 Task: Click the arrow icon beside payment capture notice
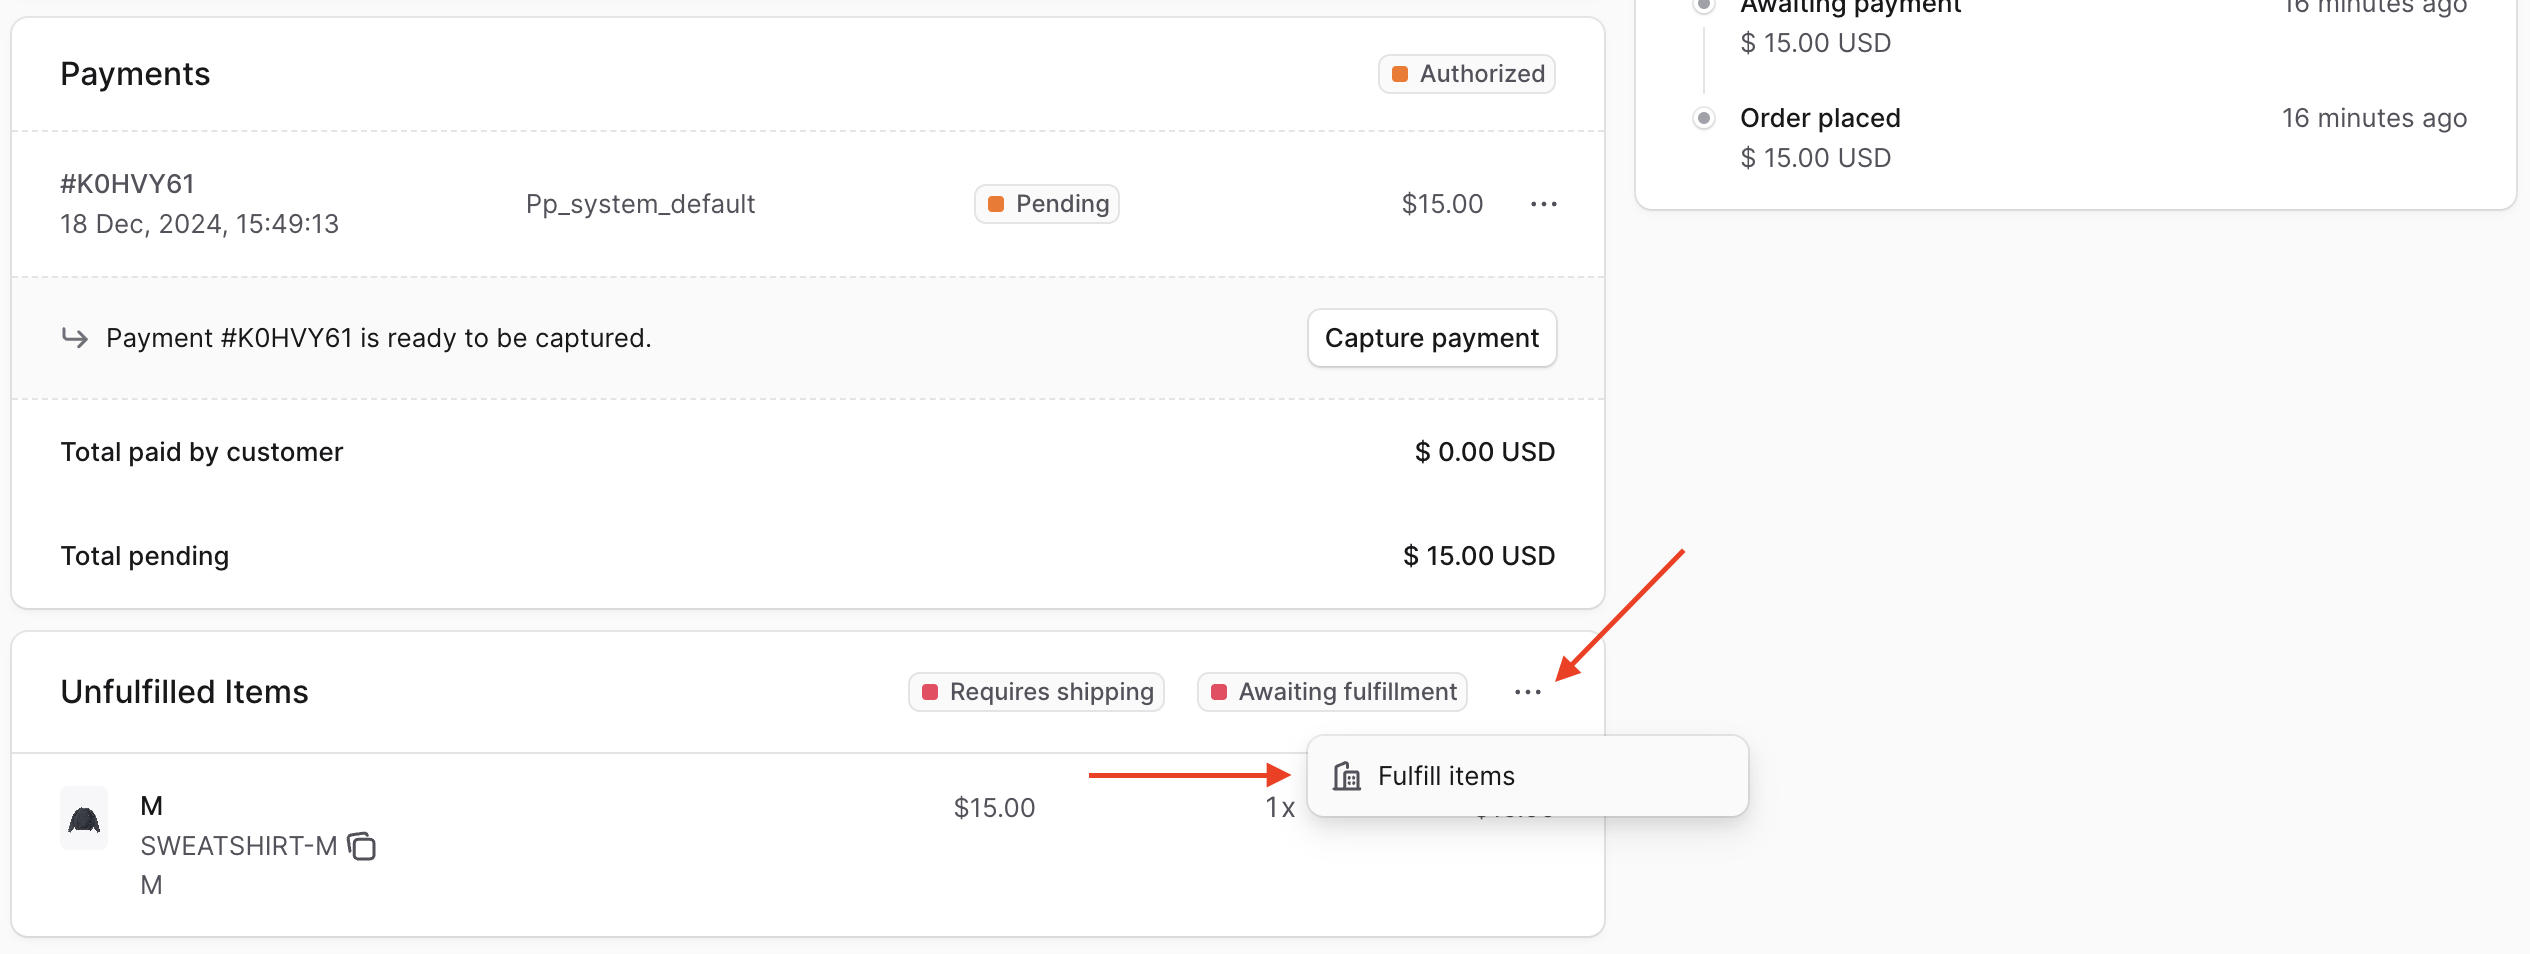pyautogui.click(x=75, y=337)
